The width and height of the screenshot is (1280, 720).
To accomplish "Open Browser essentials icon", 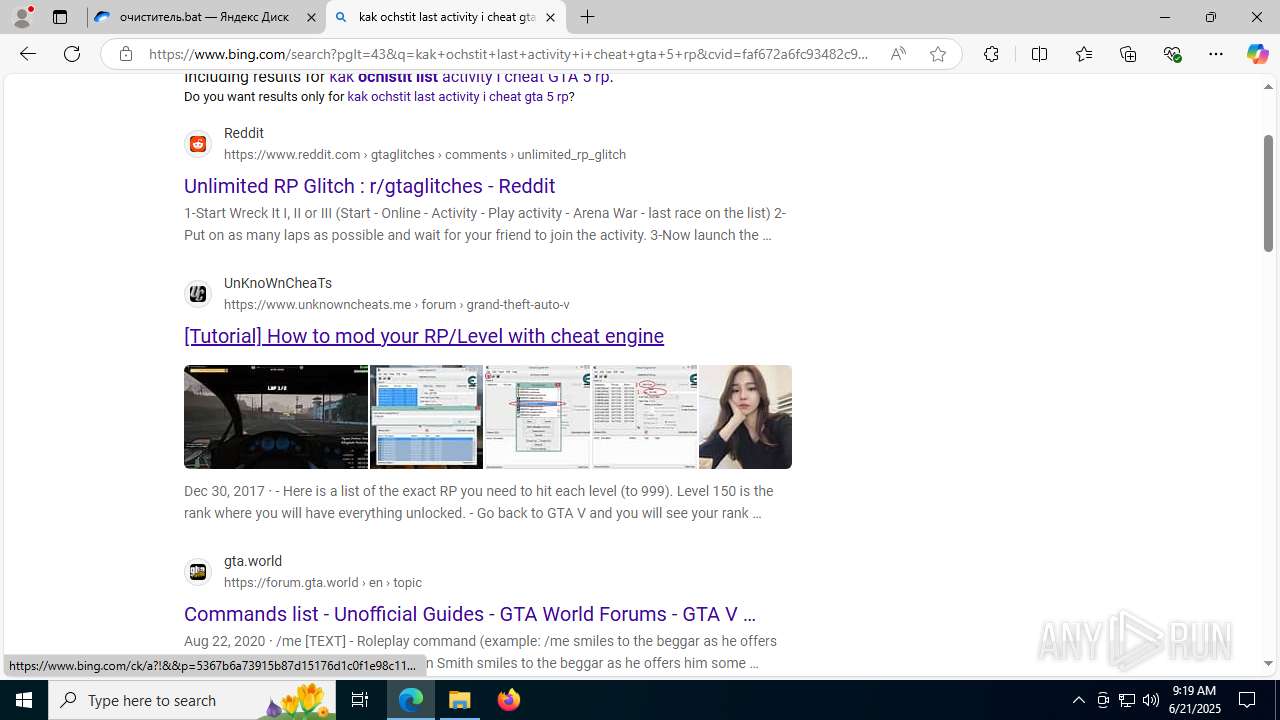I will click(1172, 54).
